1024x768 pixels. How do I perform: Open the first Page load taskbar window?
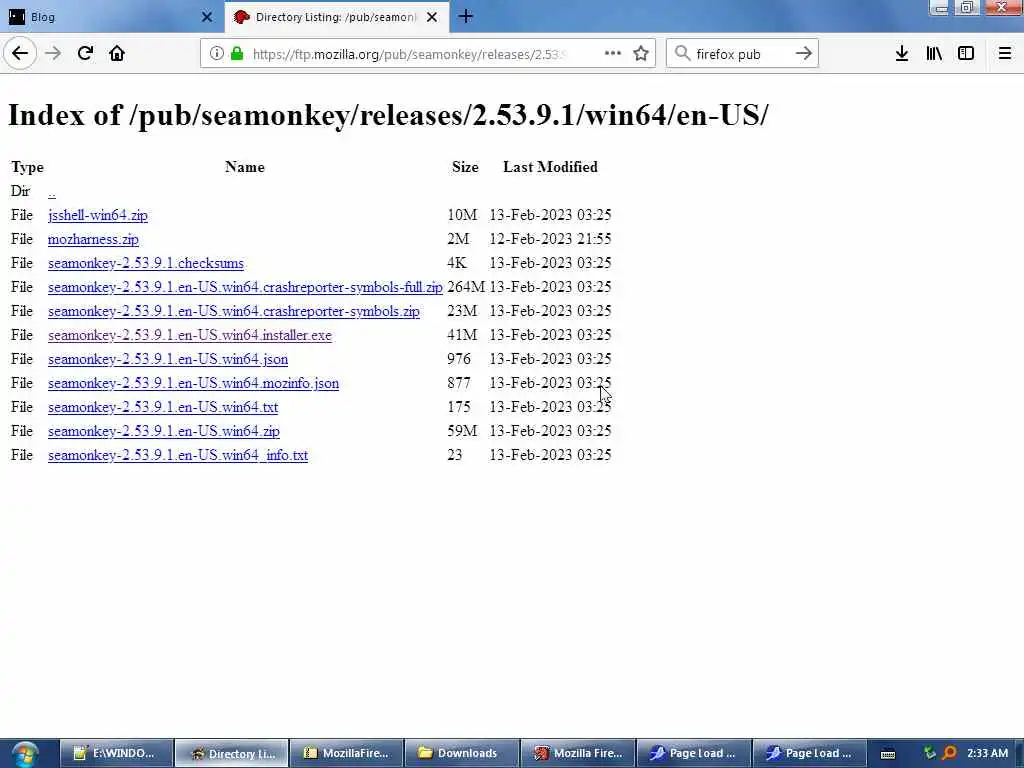(x=694, y=753)
